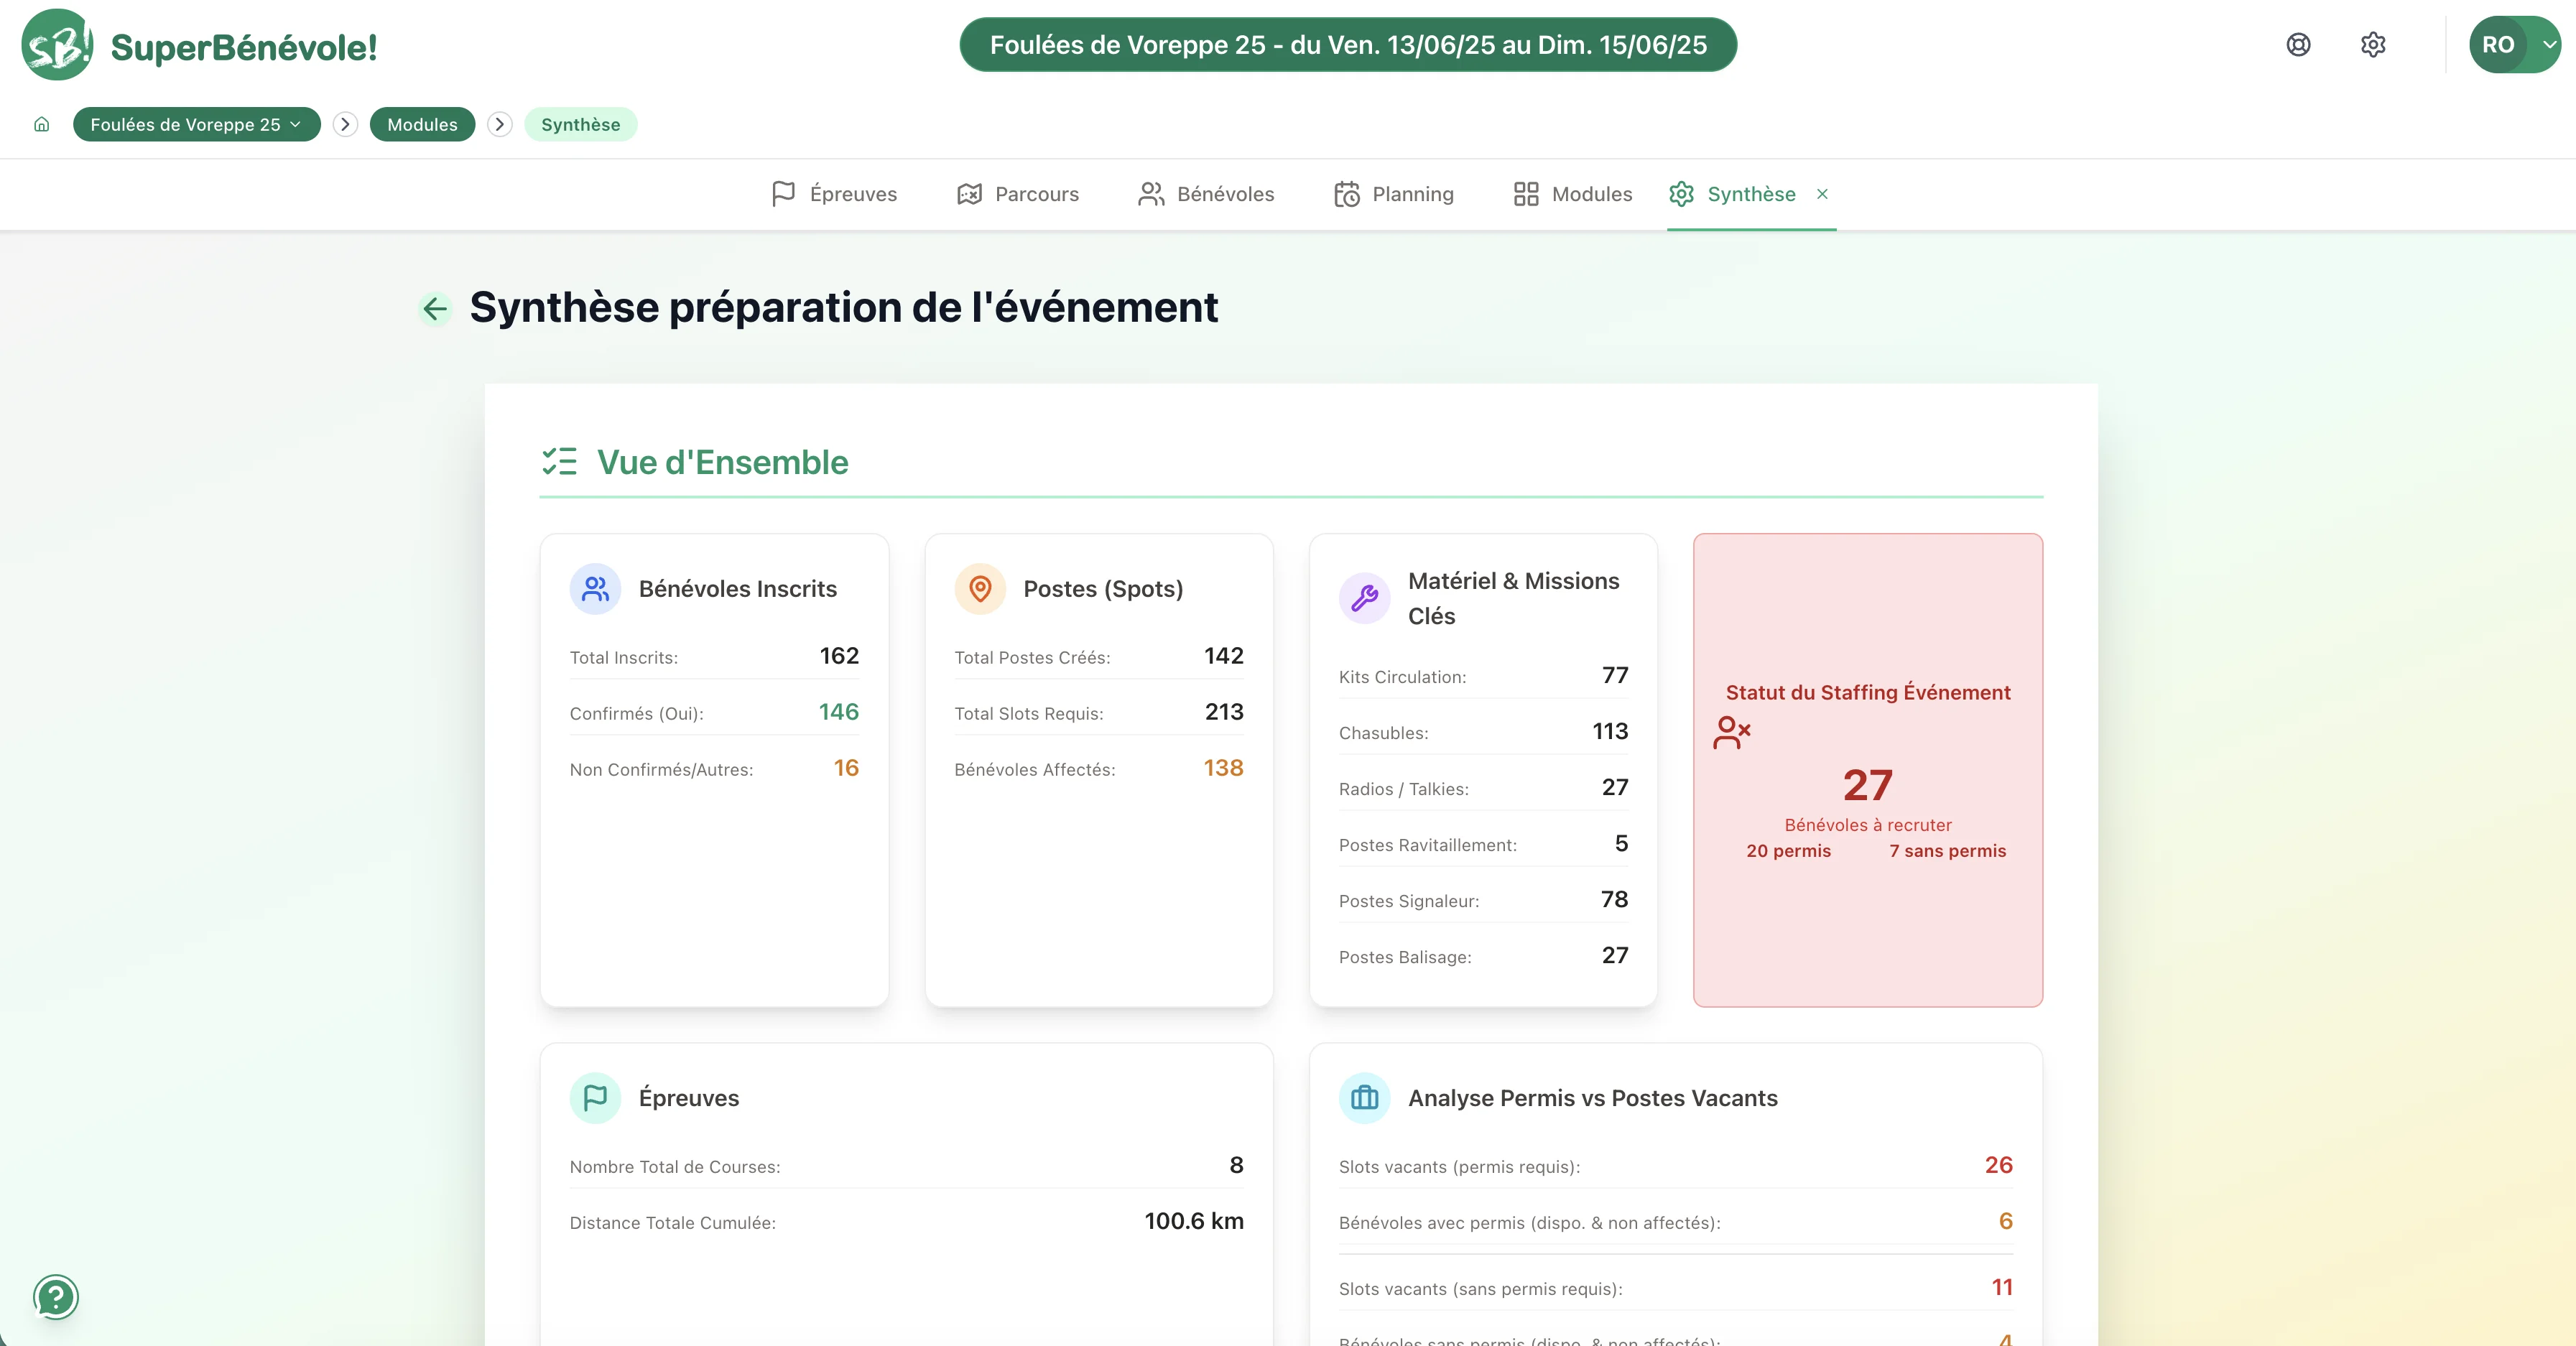
Task: Click the Bénévoles Affectés value 138
Action: click(1223, 768)
